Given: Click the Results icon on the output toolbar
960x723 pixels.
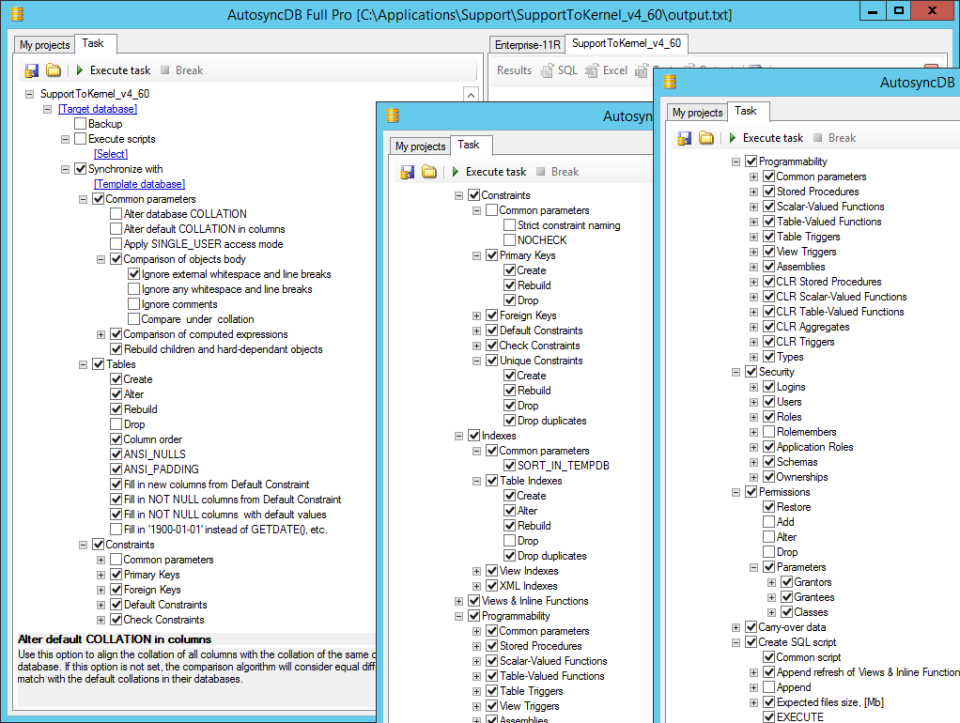Looking at the screenshot, I should click(516, 71).
